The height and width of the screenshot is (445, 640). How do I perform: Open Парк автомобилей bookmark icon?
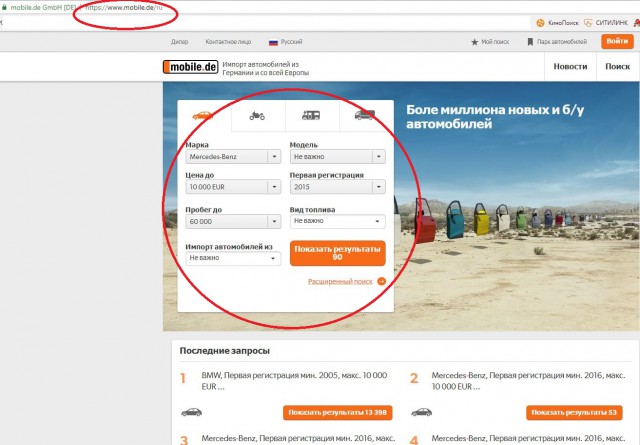[x=530, y=42]
